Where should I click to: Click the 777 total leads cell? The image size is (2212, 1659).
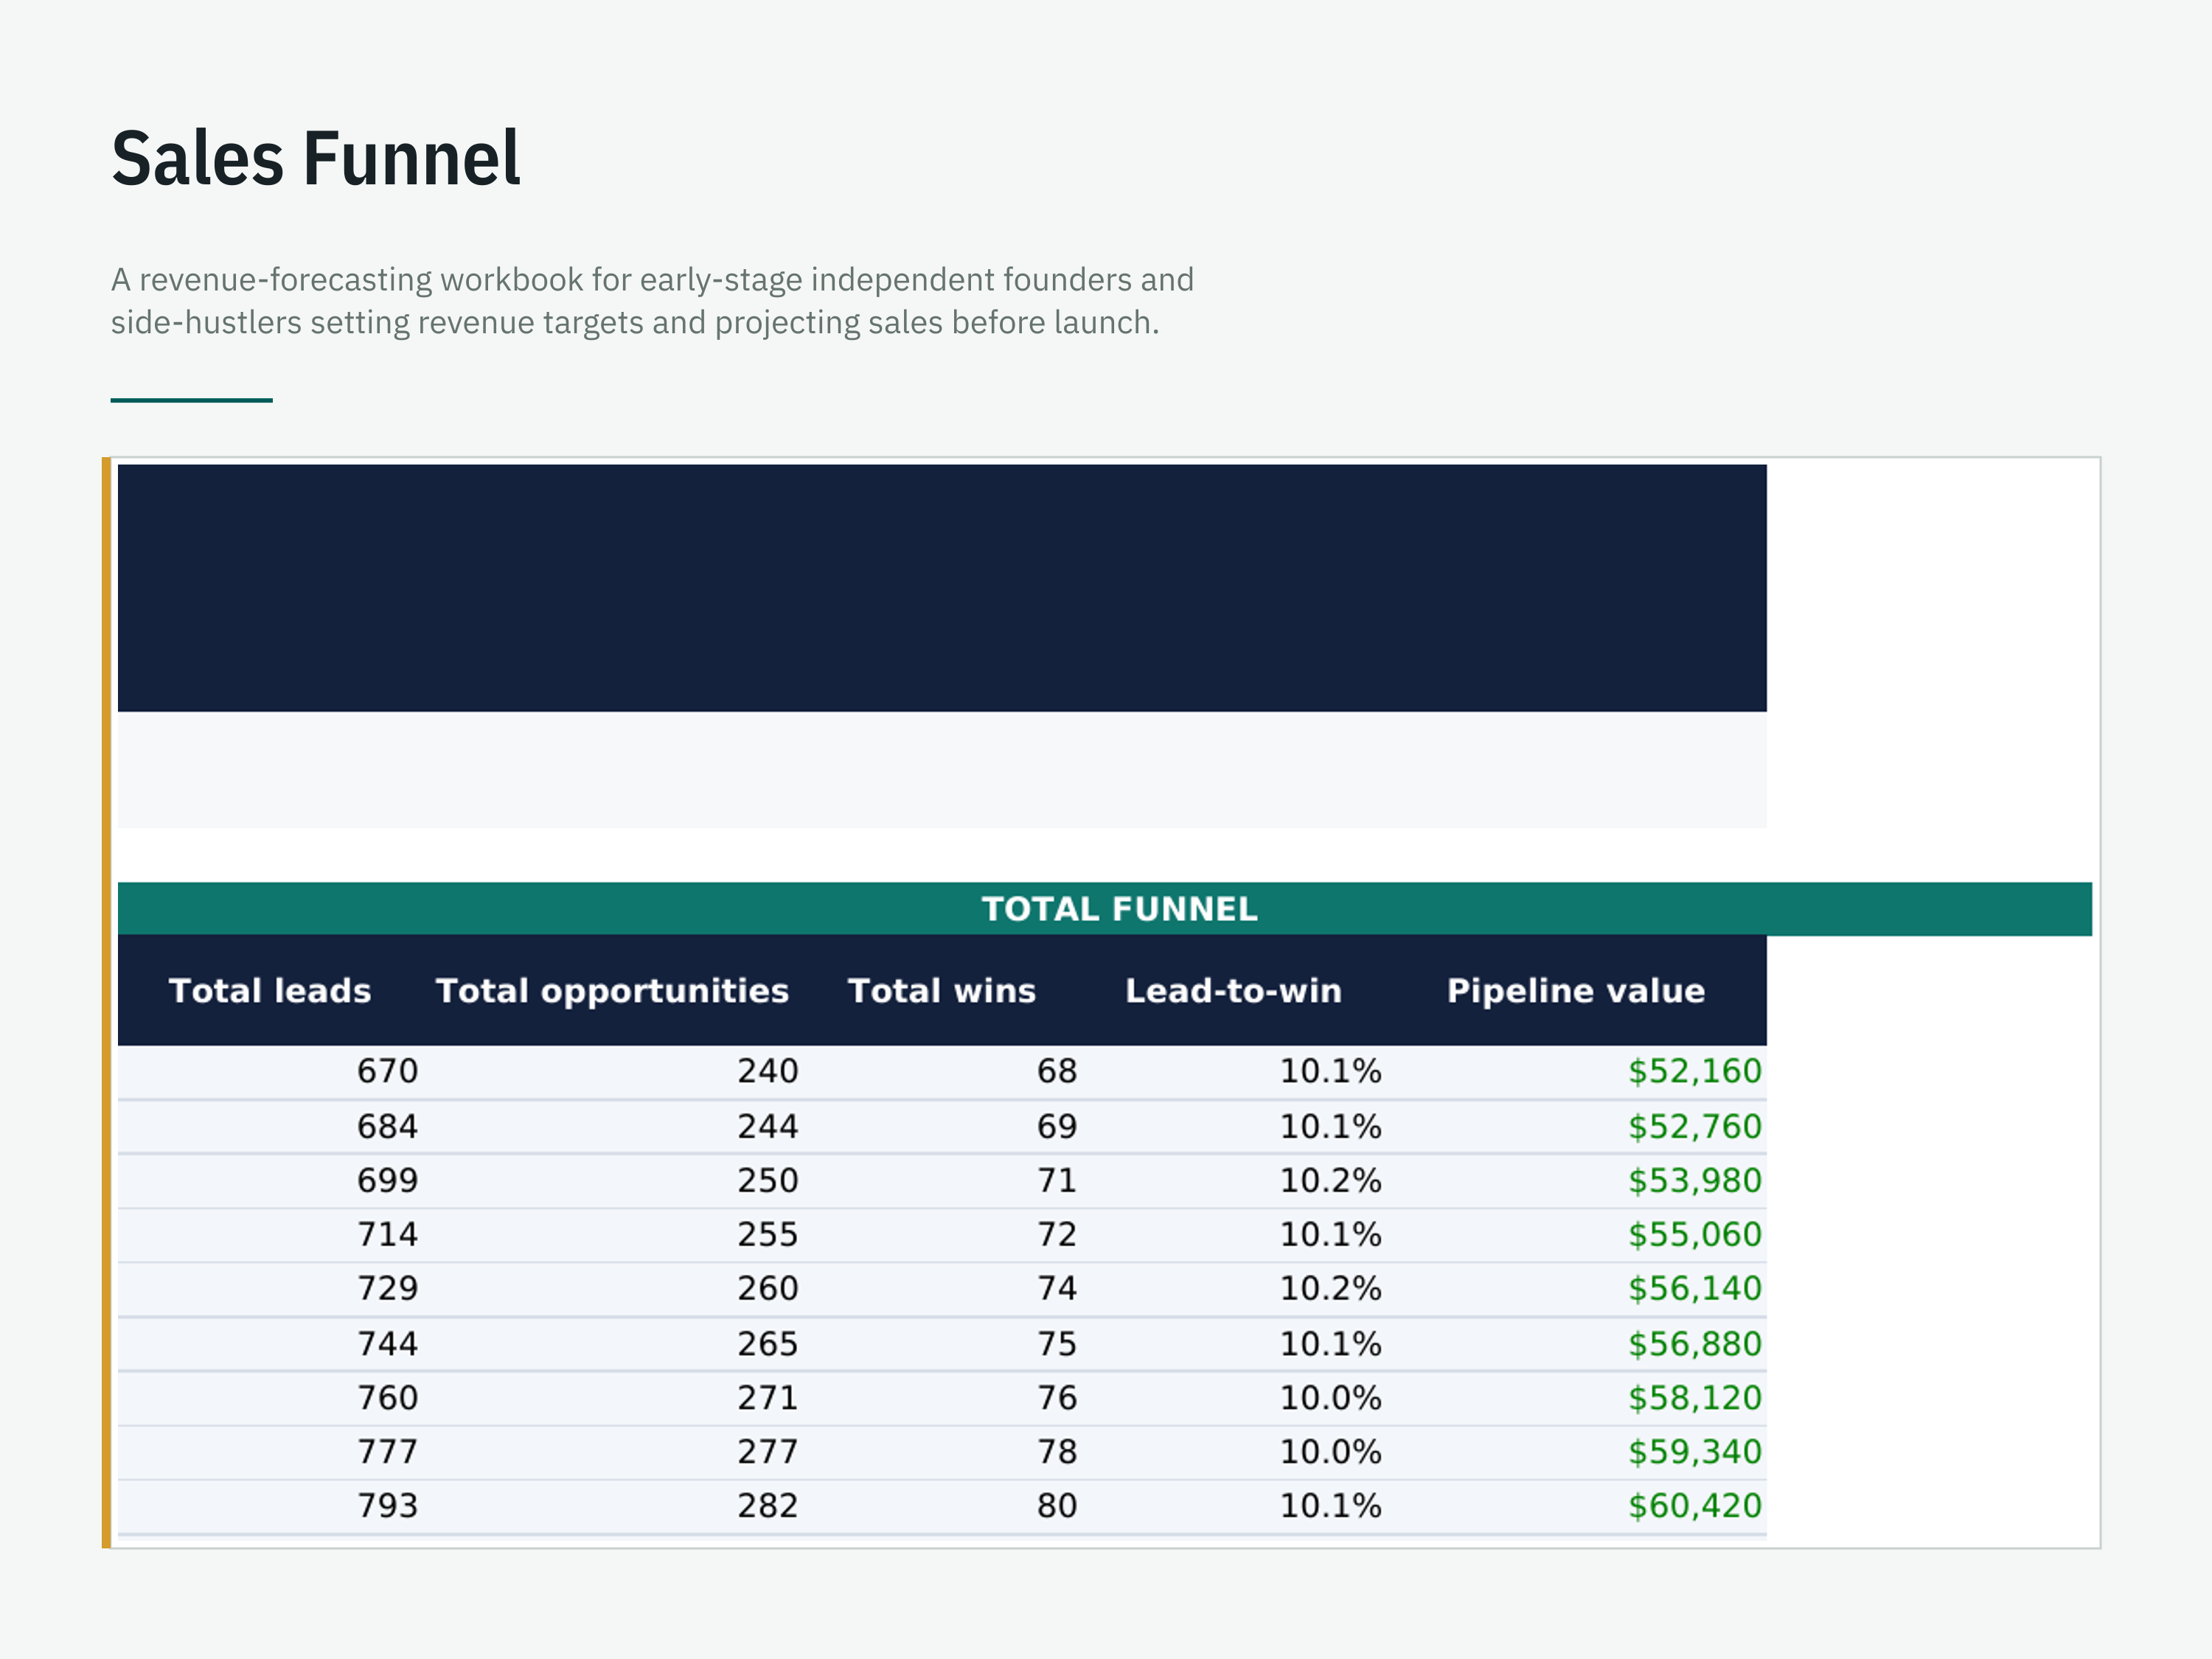(387, 1451)
